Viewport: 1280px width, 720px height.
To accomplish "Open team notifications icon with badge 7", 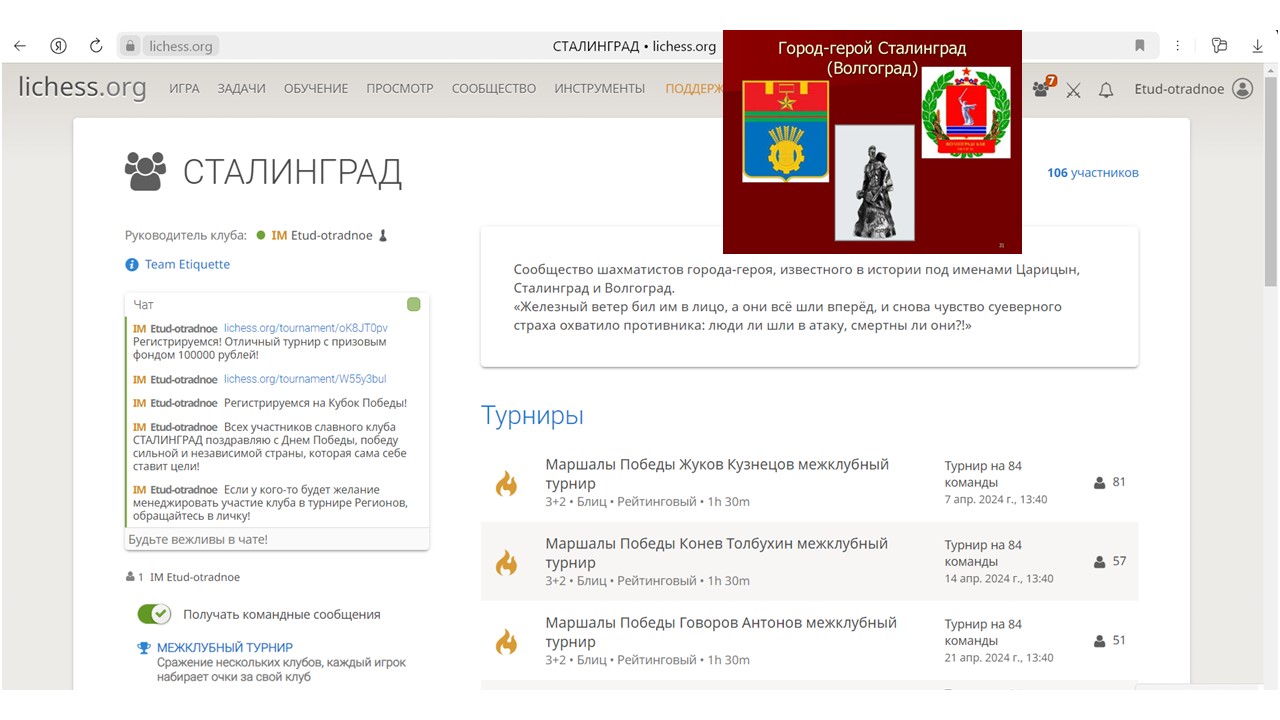I will click(1044, 87).
